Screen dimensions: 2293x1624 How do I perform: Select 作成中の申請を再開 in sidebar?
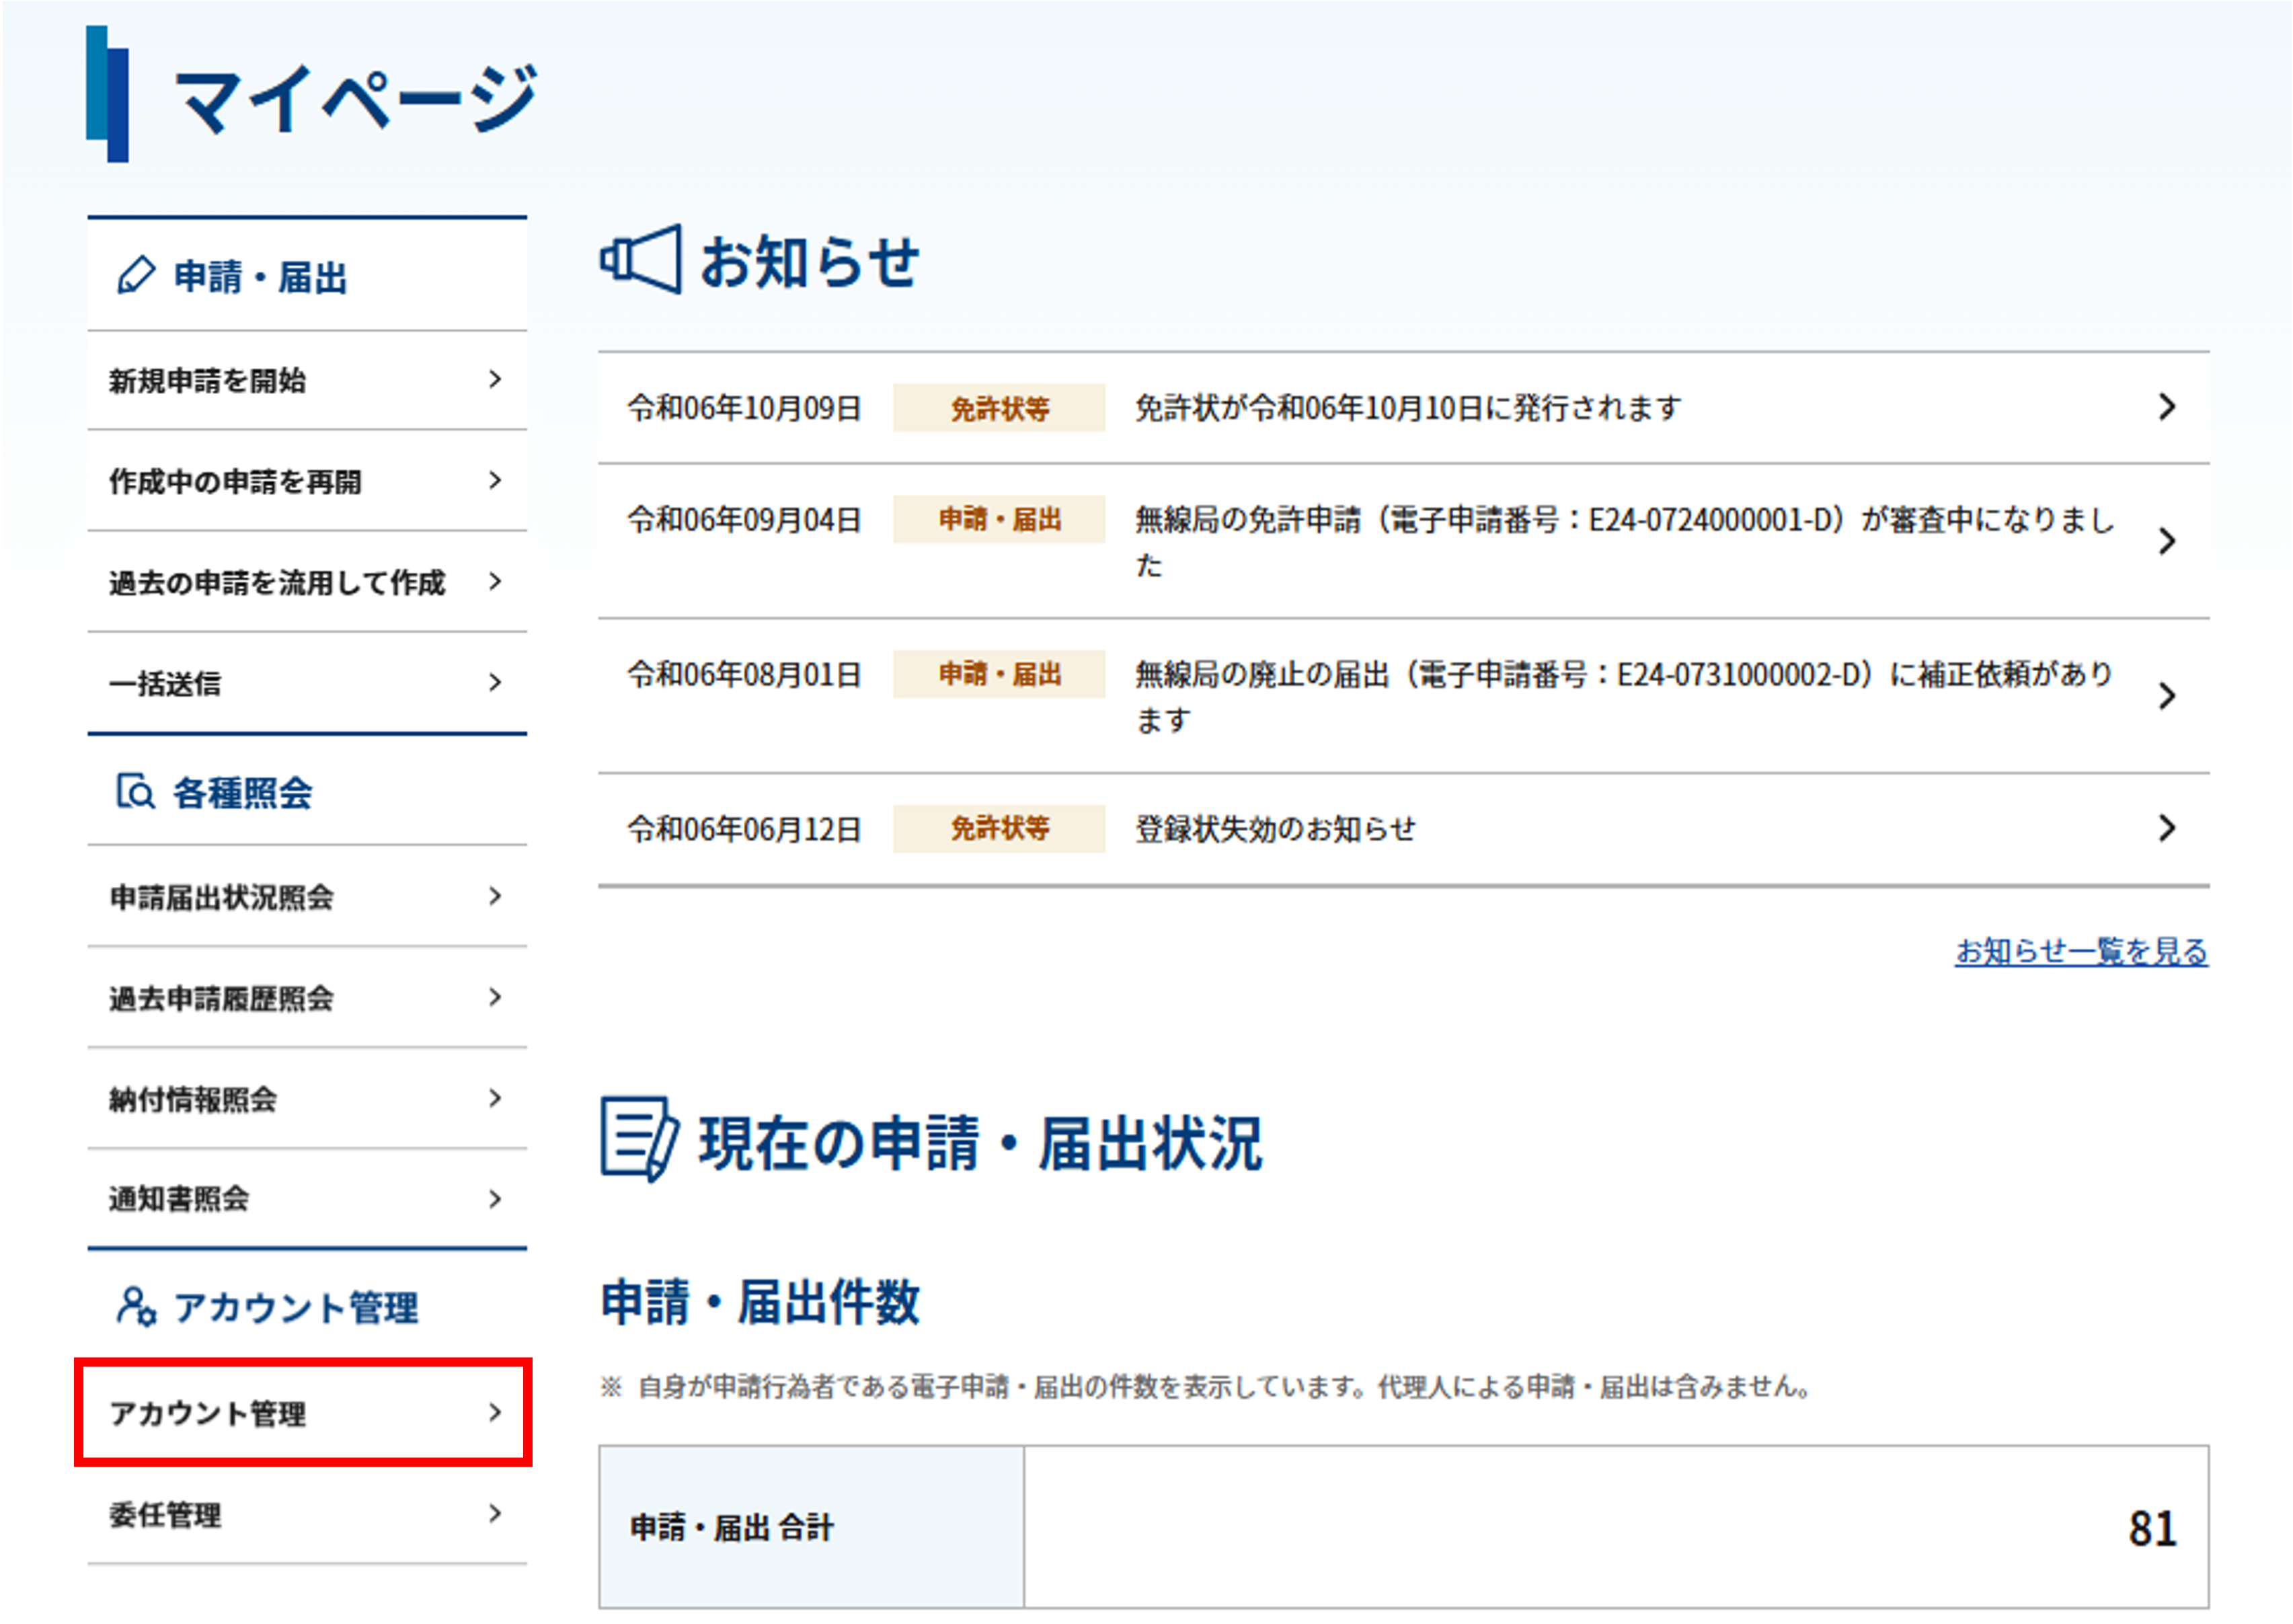coord(307,481)
